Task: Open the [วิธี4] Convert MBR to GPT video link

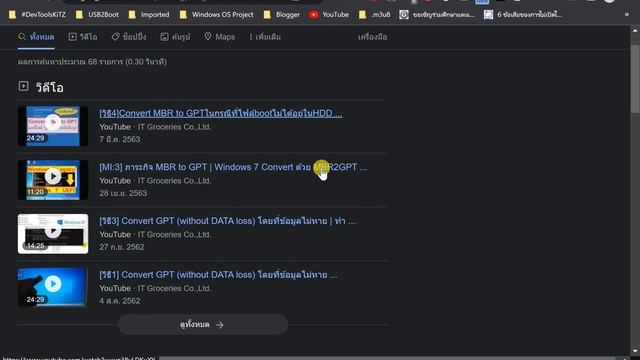Action: 221,113
